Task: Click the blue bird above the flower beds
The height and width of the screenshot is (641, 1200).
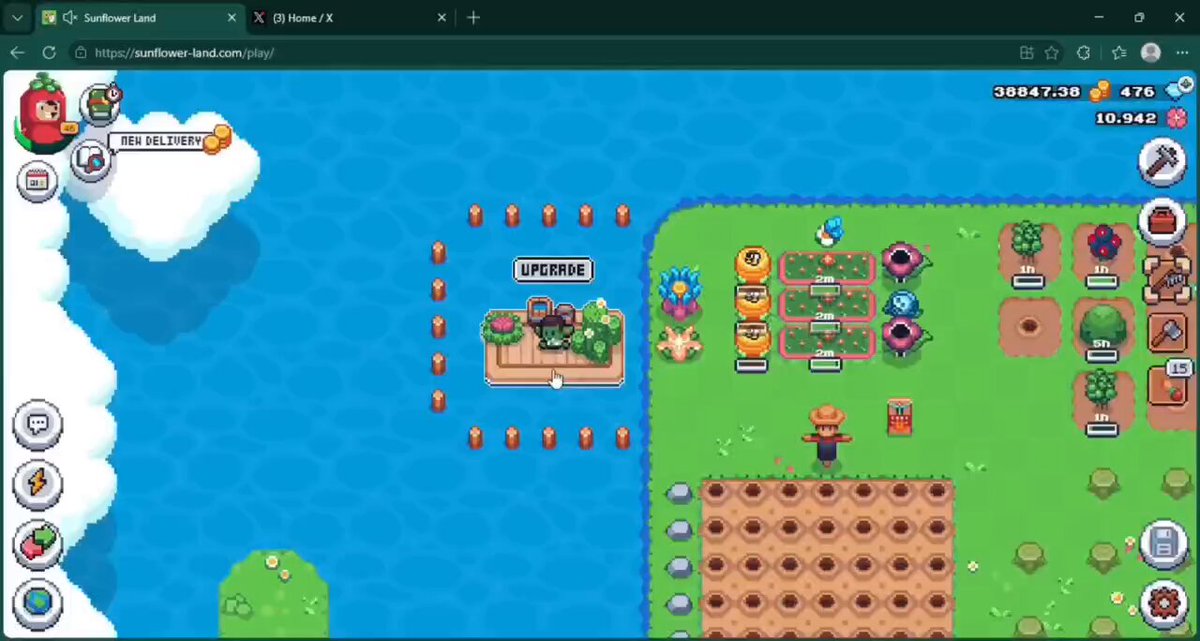Action: [x=827, y=232]
